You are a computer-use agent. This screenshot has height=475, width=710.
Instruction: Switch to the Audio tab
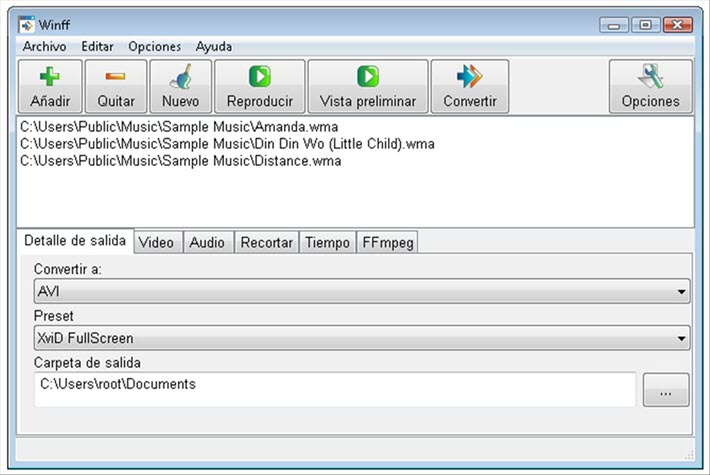207,242
